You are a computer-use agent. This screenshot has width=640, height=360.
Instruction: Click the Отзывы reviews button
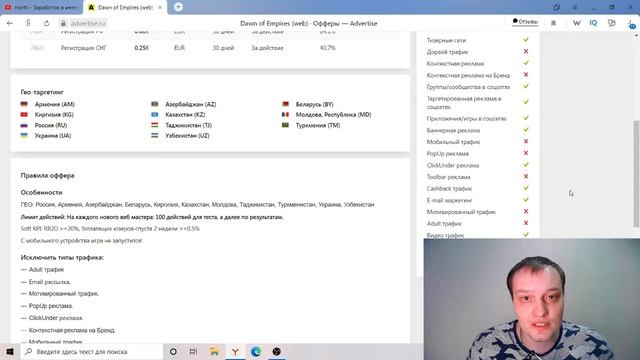point(525,22)
